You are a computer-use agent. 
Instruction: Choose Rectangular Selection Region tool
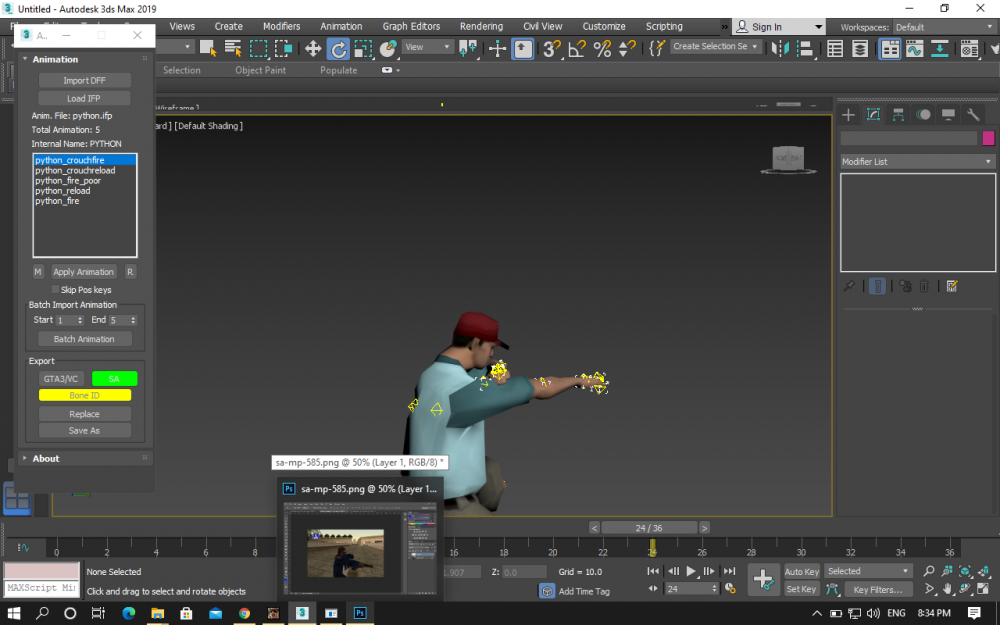click(x=258, y=48)
